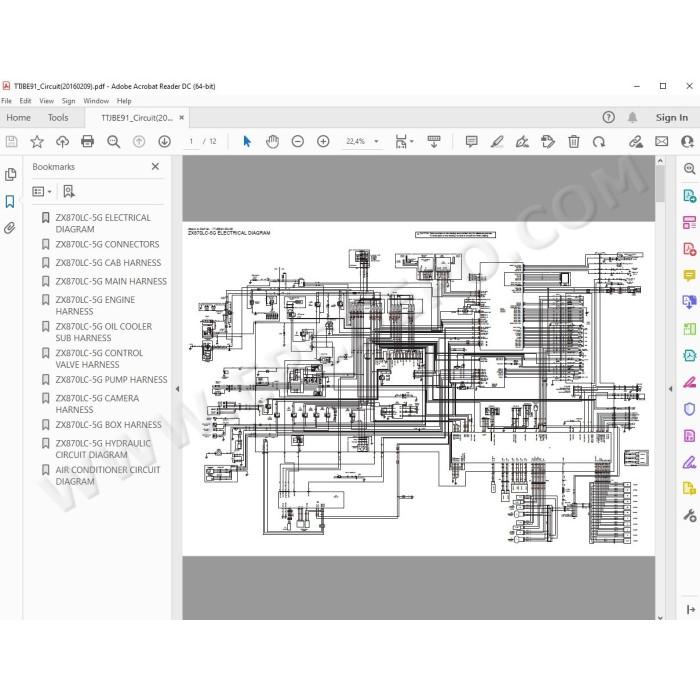This screenshot has height=700, width=700.
Task: Open the View menu
Action: (46, 101)
